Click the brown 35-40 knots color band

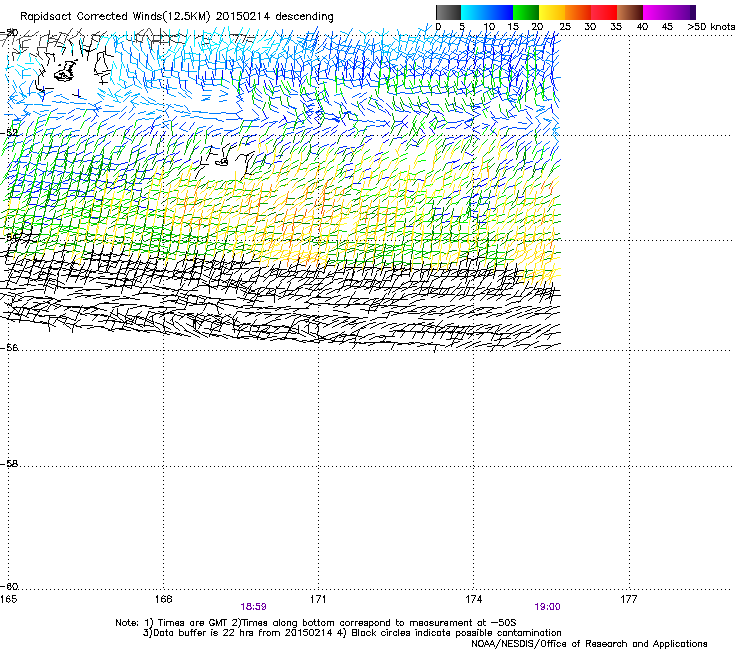pyautogui.click(x=630, y=12)
